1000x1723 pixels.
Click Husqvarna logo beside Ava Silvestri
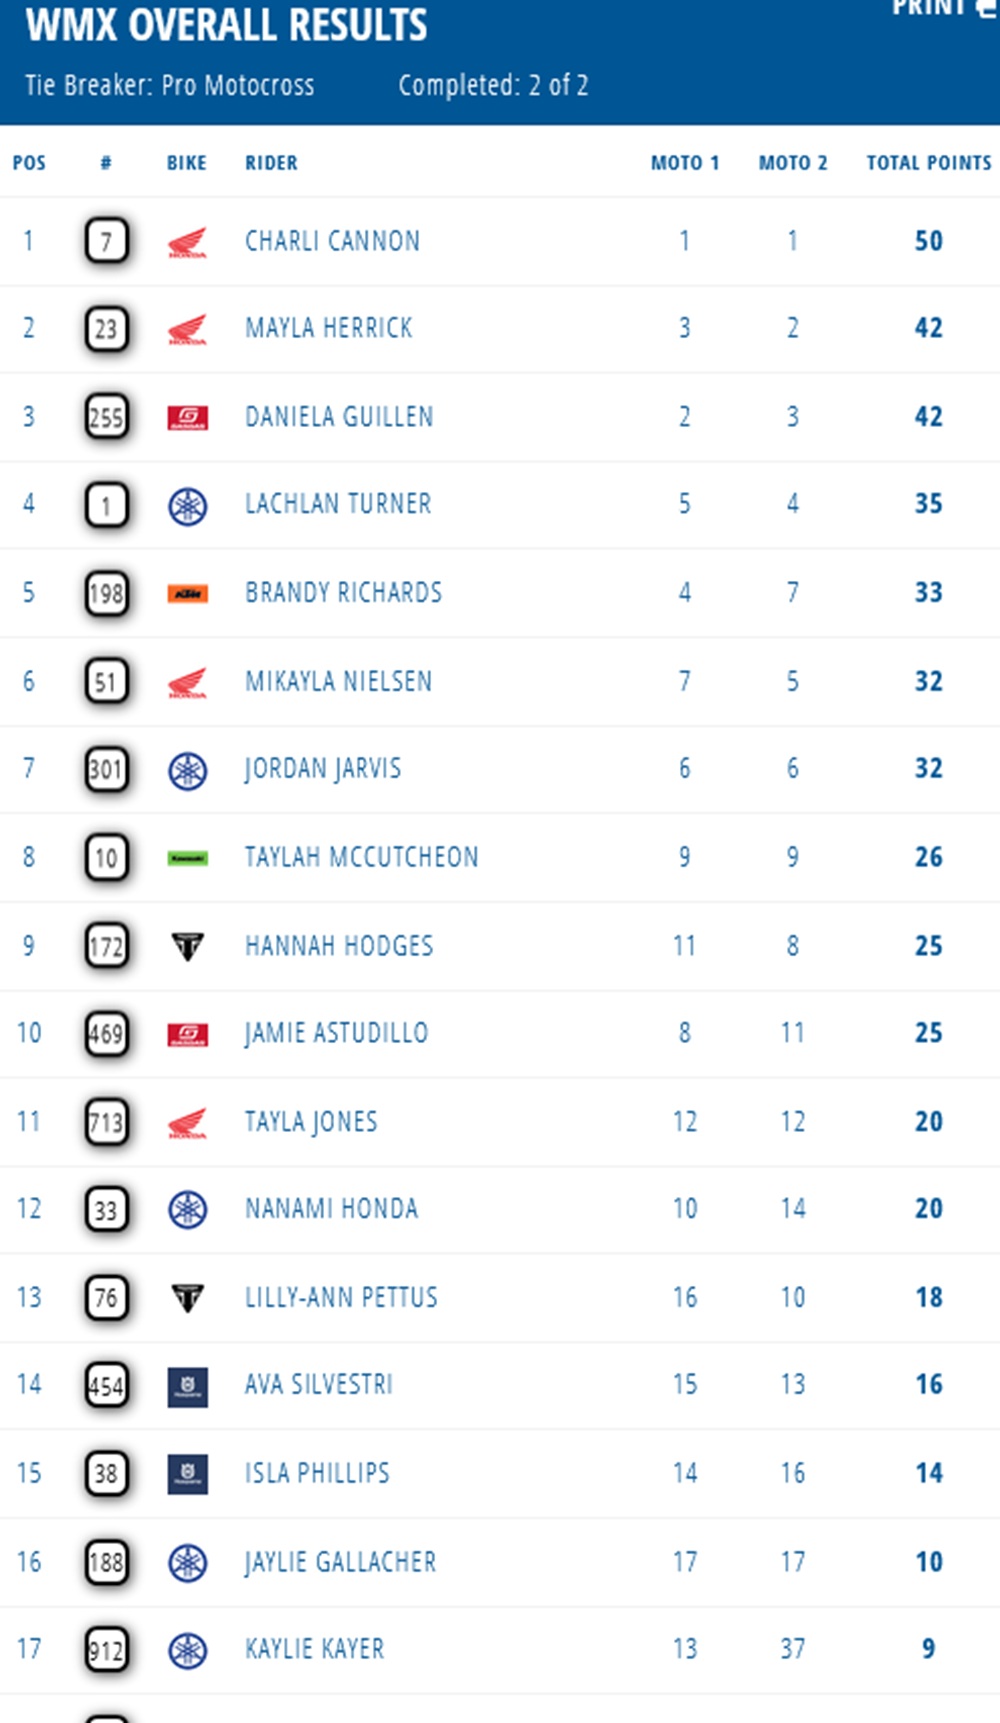(187, 1386)
